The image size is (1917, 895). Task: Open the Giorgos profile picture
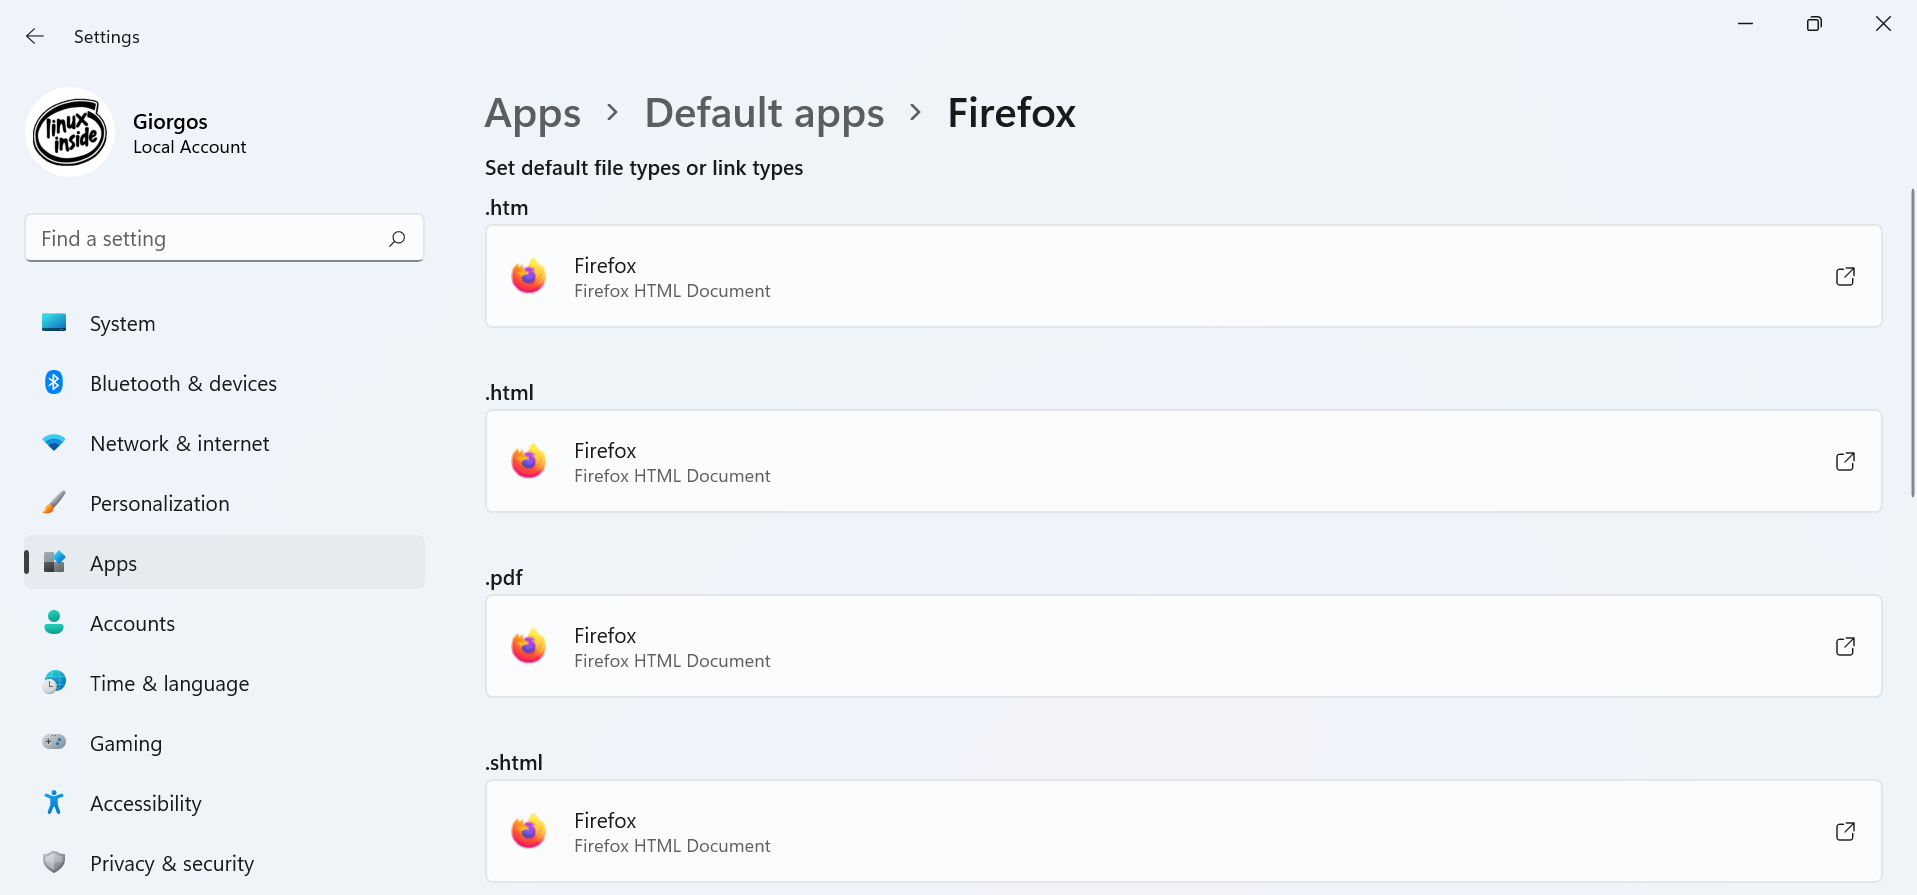(70, 133)
